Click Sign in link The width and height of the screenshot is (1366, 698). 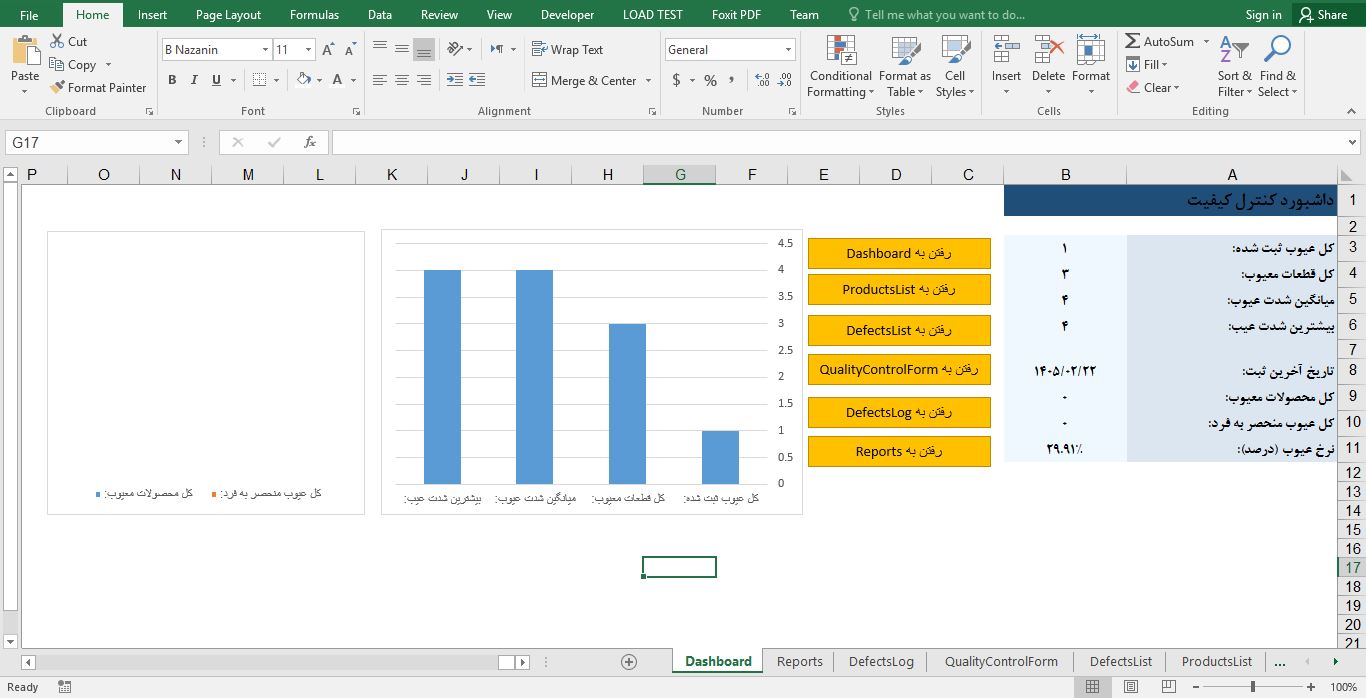[x=1264, y=15]
